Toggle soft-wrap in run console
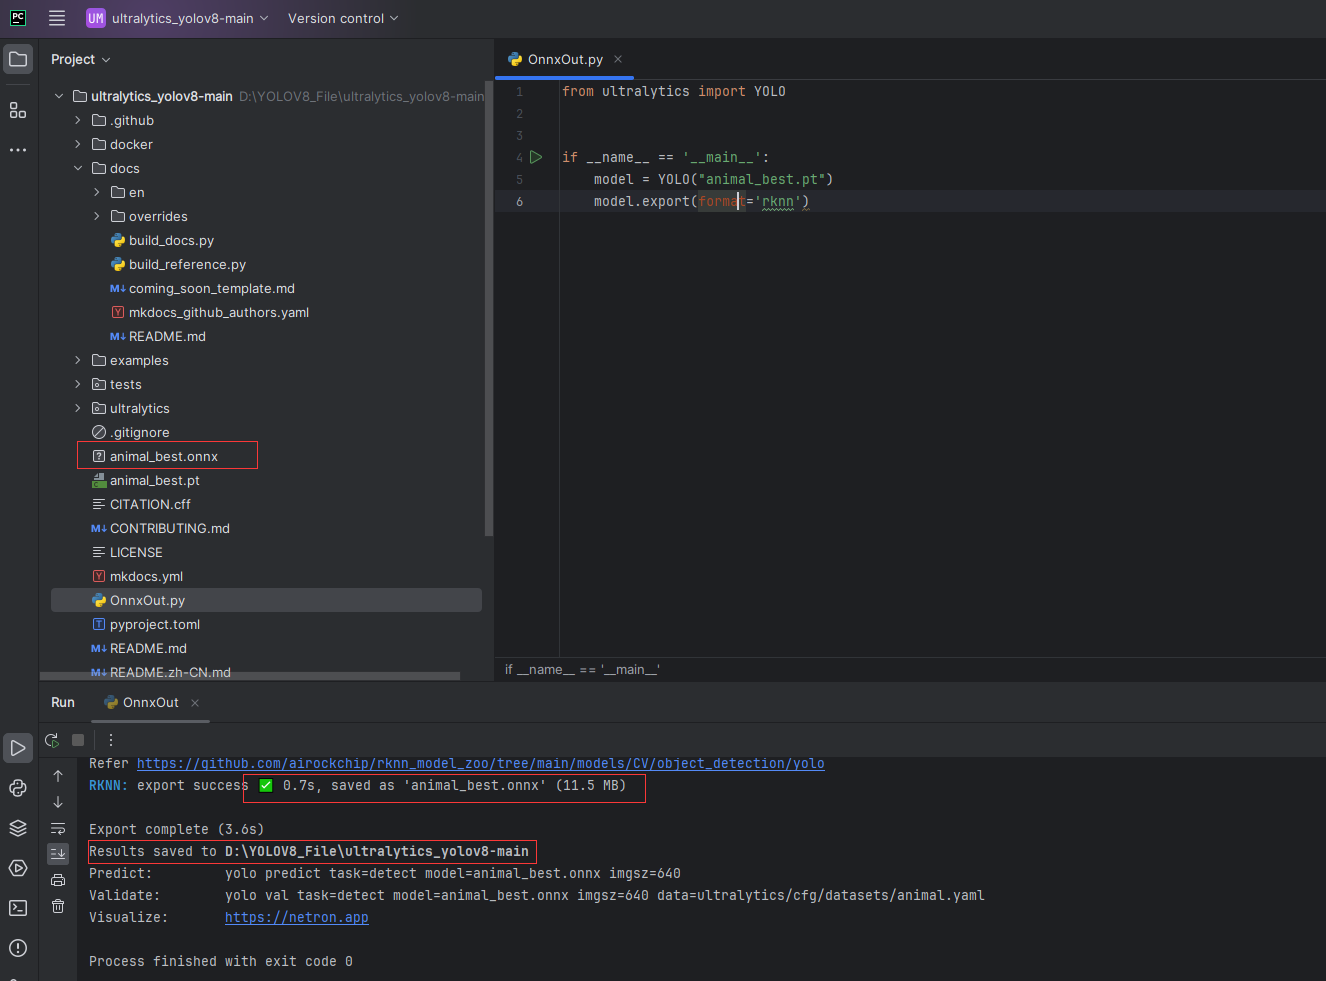Screen dimensions: 1326x981 [58, 828]
